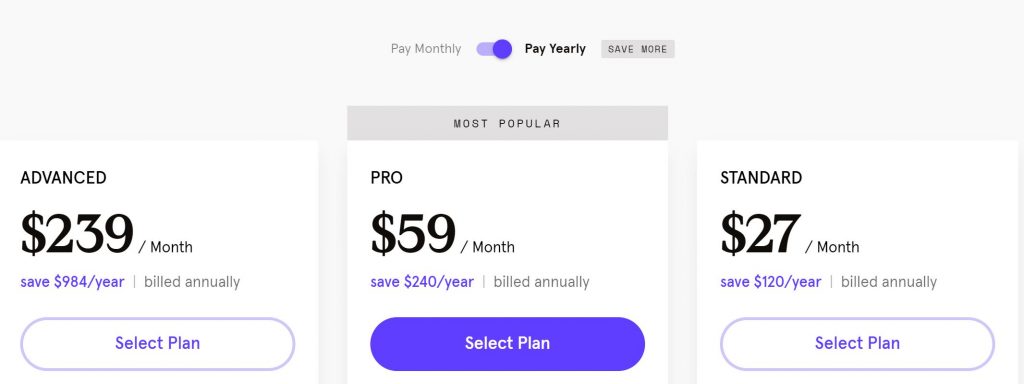1024x384 pixels.
Task: Click billed annually under Pro plan
Action: pyautogui.click(x=541, y=282)
